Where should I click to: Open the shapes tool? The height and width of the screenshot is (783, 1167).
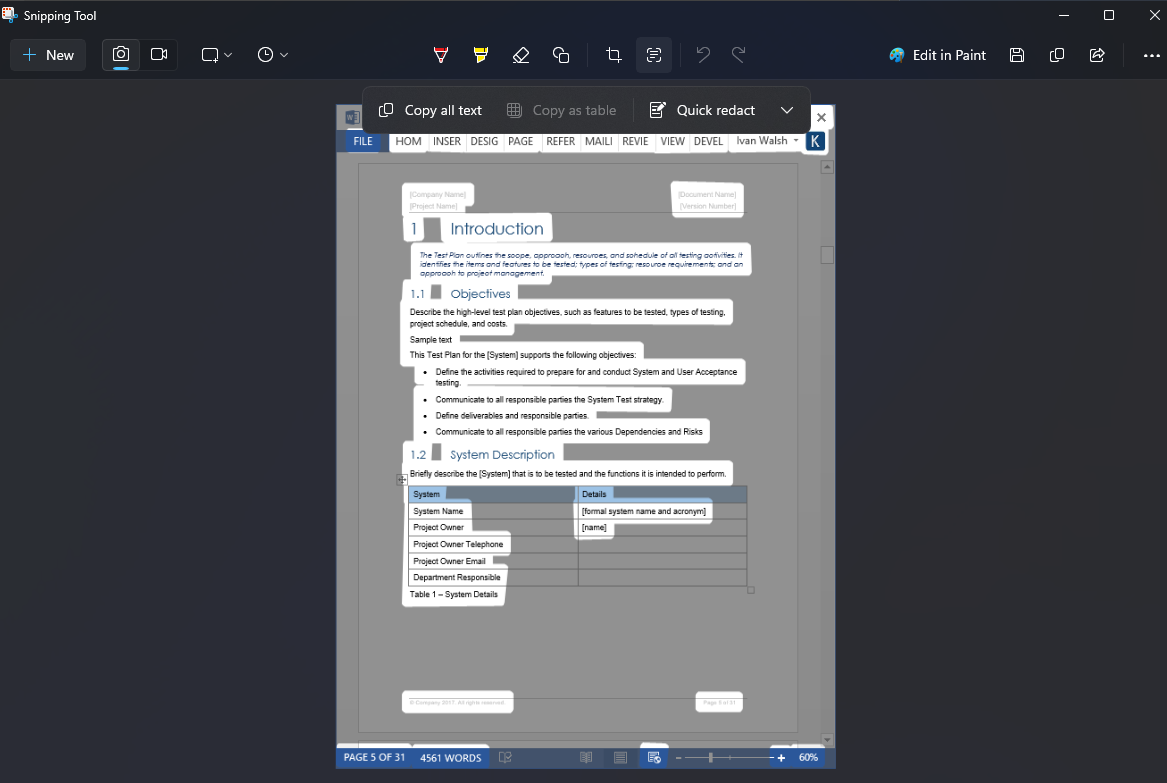561,55
